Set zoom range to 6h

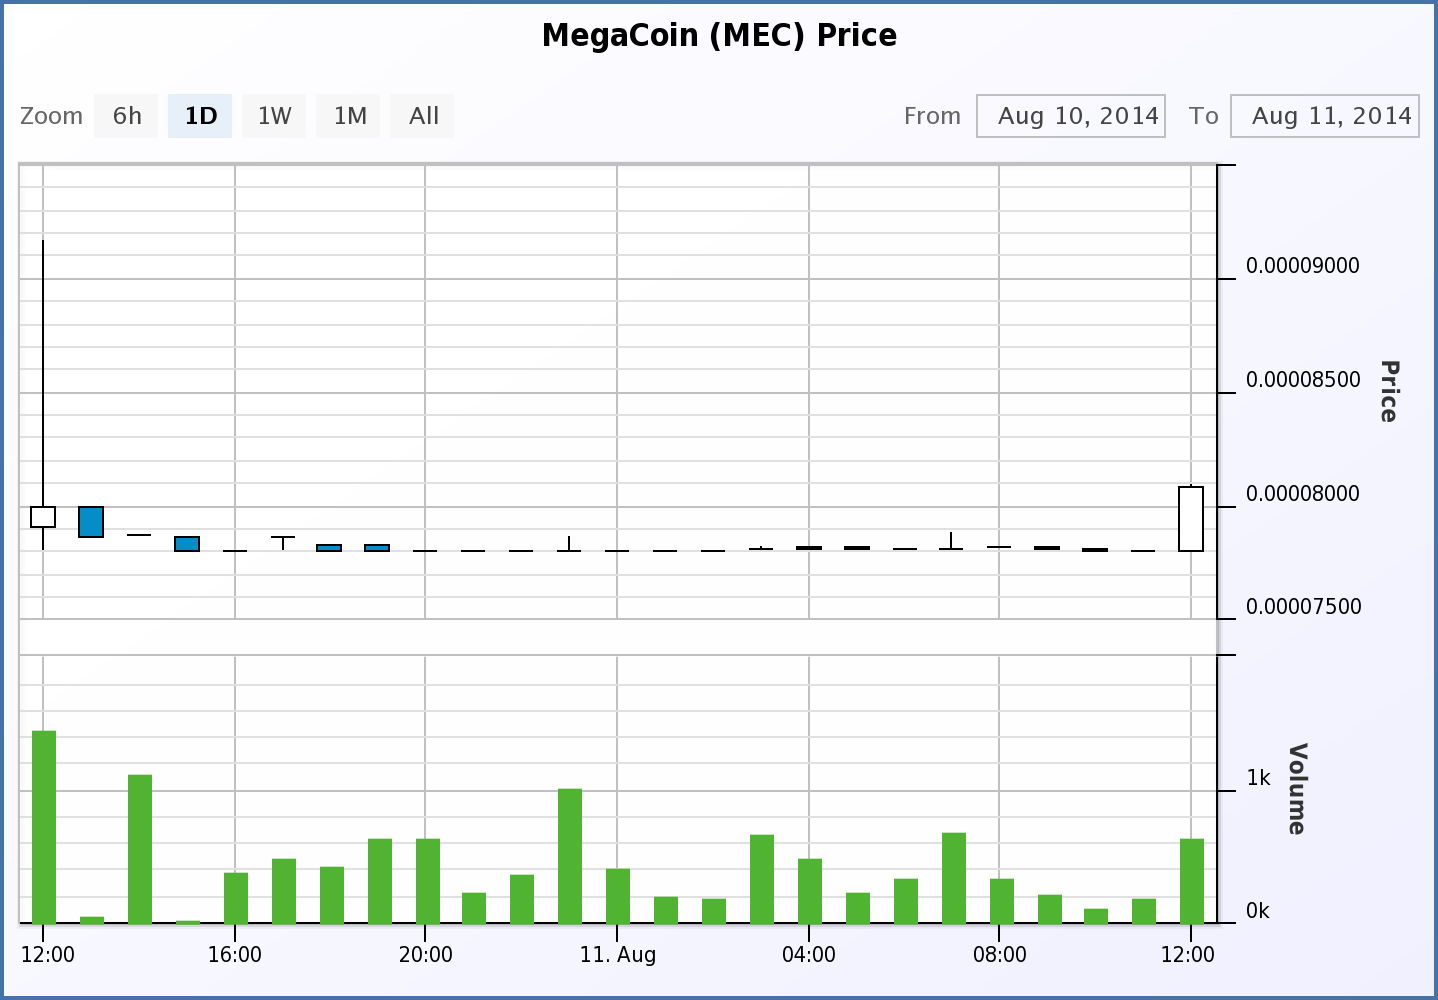tap(126, 116)
